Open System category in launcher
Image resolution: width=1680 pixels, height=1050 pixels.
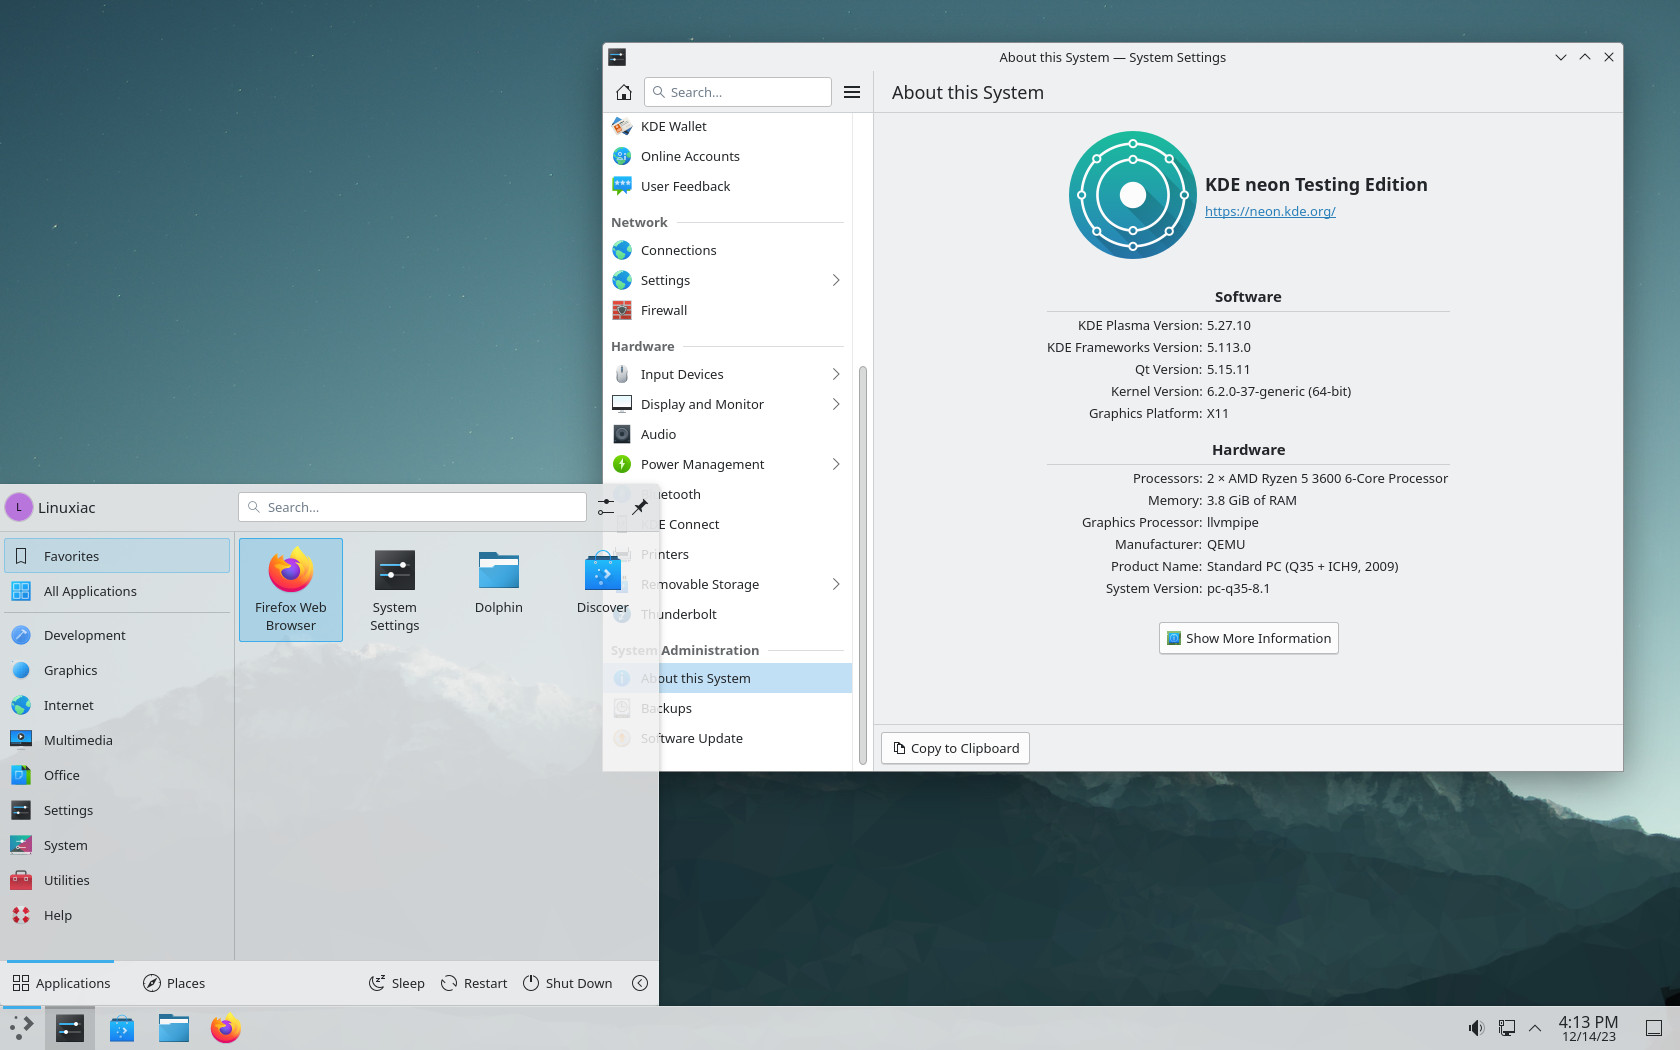point(117,845)
